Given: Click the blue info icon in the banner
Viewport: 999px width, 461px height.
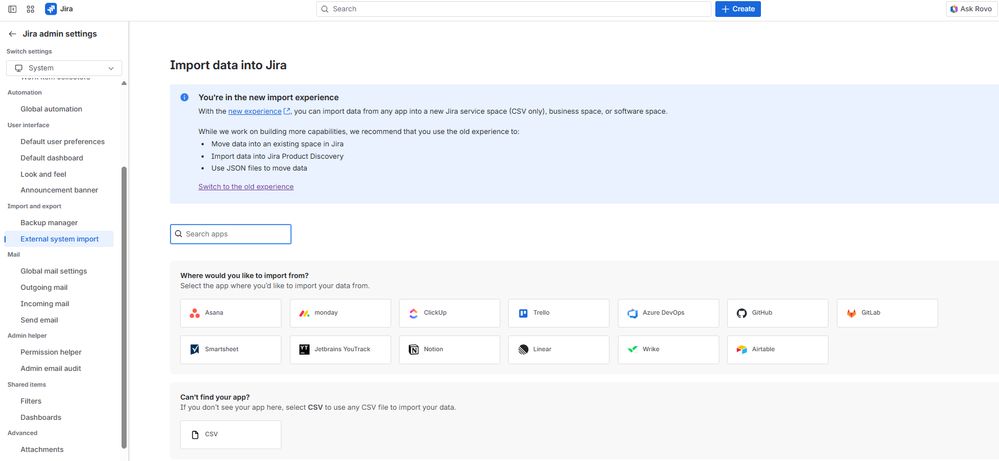Looking at the screenshot, I should coord(184,97).
